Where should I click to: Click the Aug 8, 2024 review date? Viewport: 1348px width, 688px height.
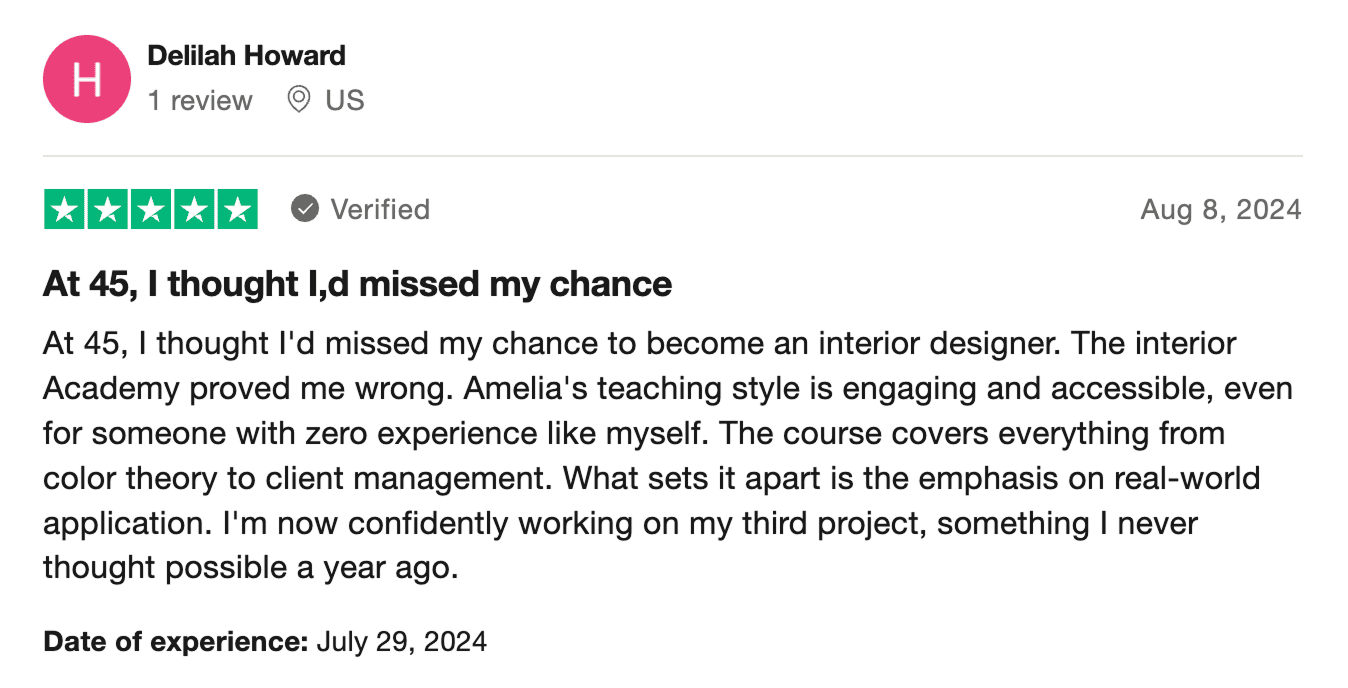tap(1221, 210)
